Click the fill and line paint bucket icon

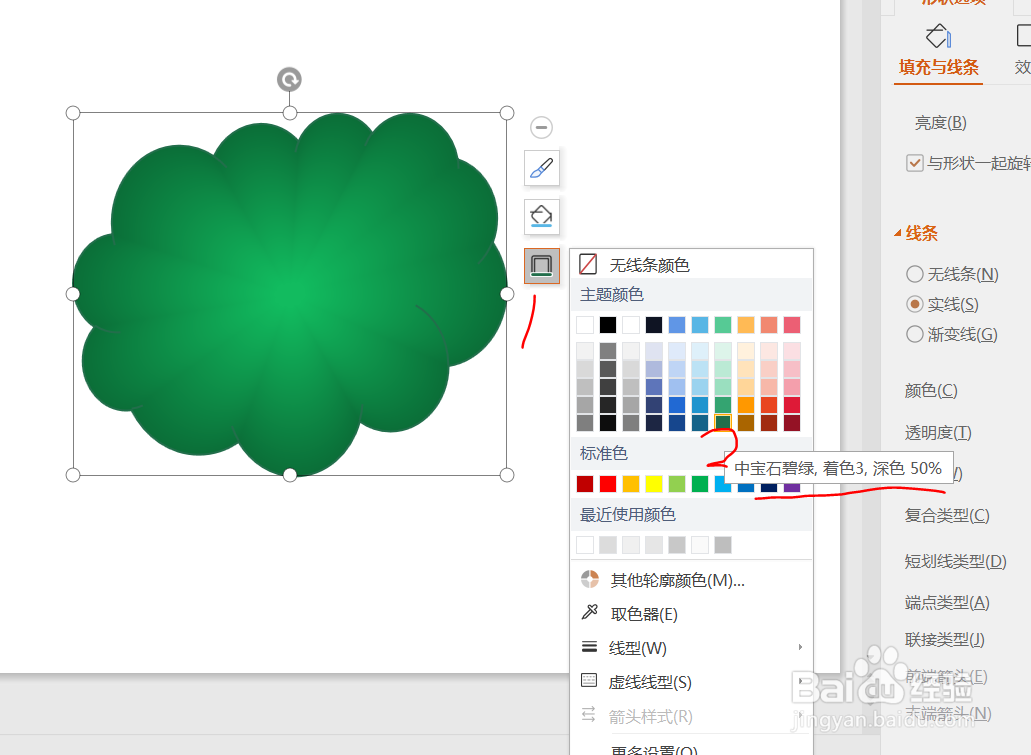[938, 36]
